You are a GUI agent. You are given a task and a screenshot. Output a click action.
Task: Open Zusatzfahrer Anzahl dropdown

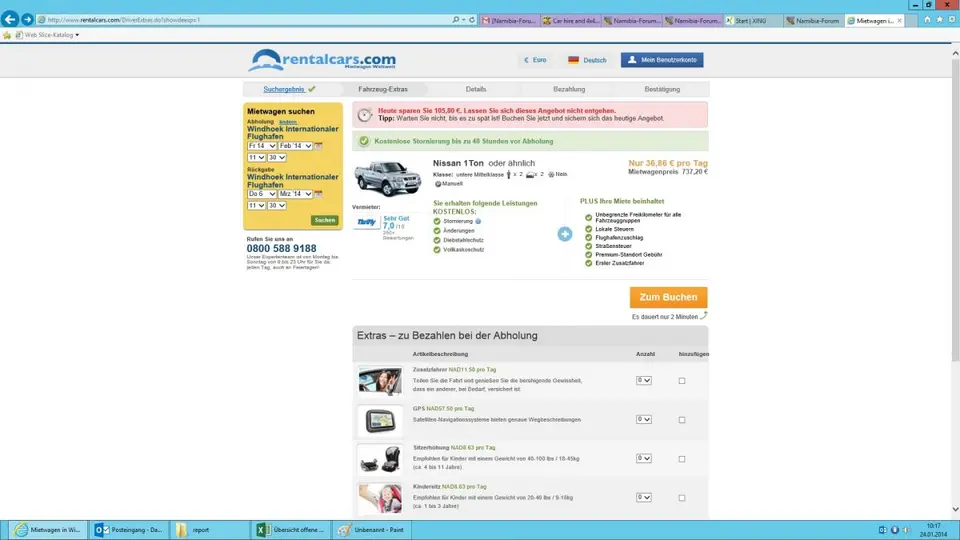coord(643,380)
